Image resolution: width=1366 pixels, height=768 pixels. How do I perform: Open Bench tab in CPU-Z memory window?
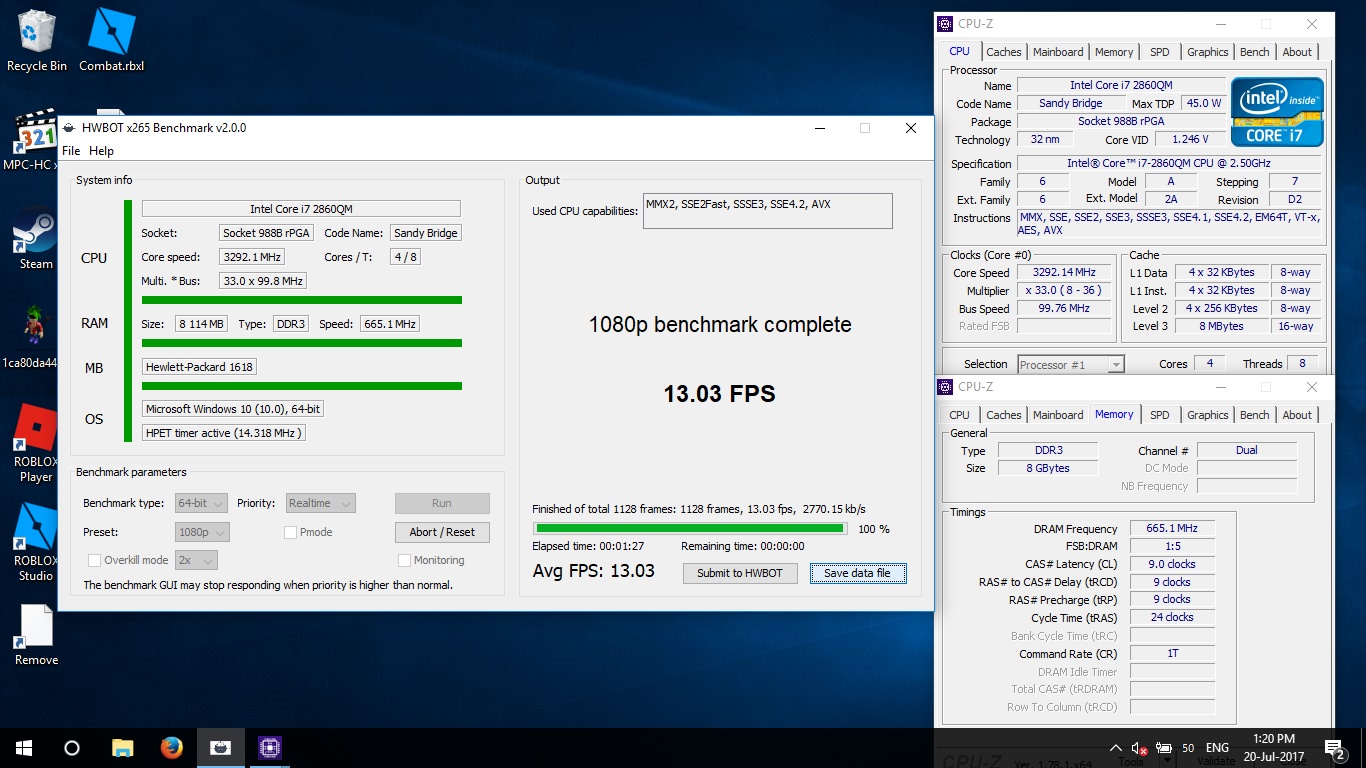coord(1255,415)
